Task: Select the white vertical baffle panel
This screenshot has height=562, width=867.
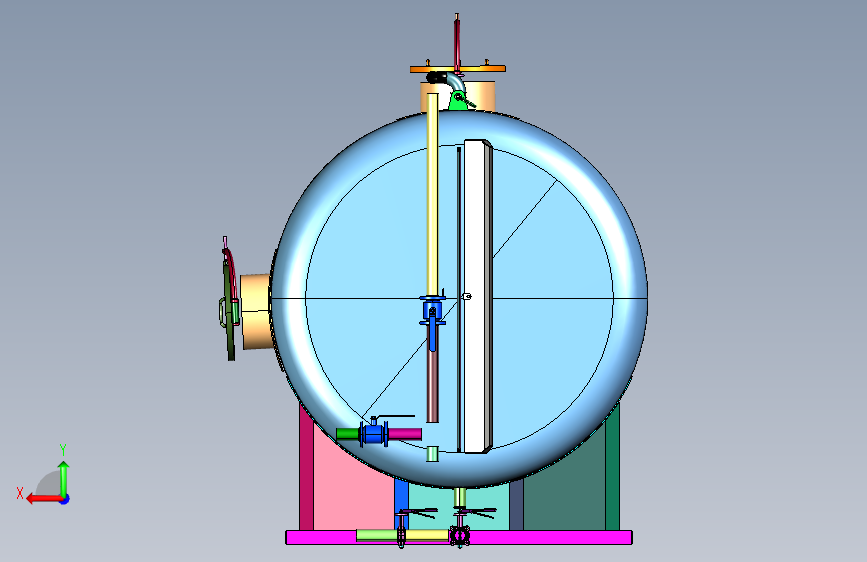Action: click(x=477, y=296)
